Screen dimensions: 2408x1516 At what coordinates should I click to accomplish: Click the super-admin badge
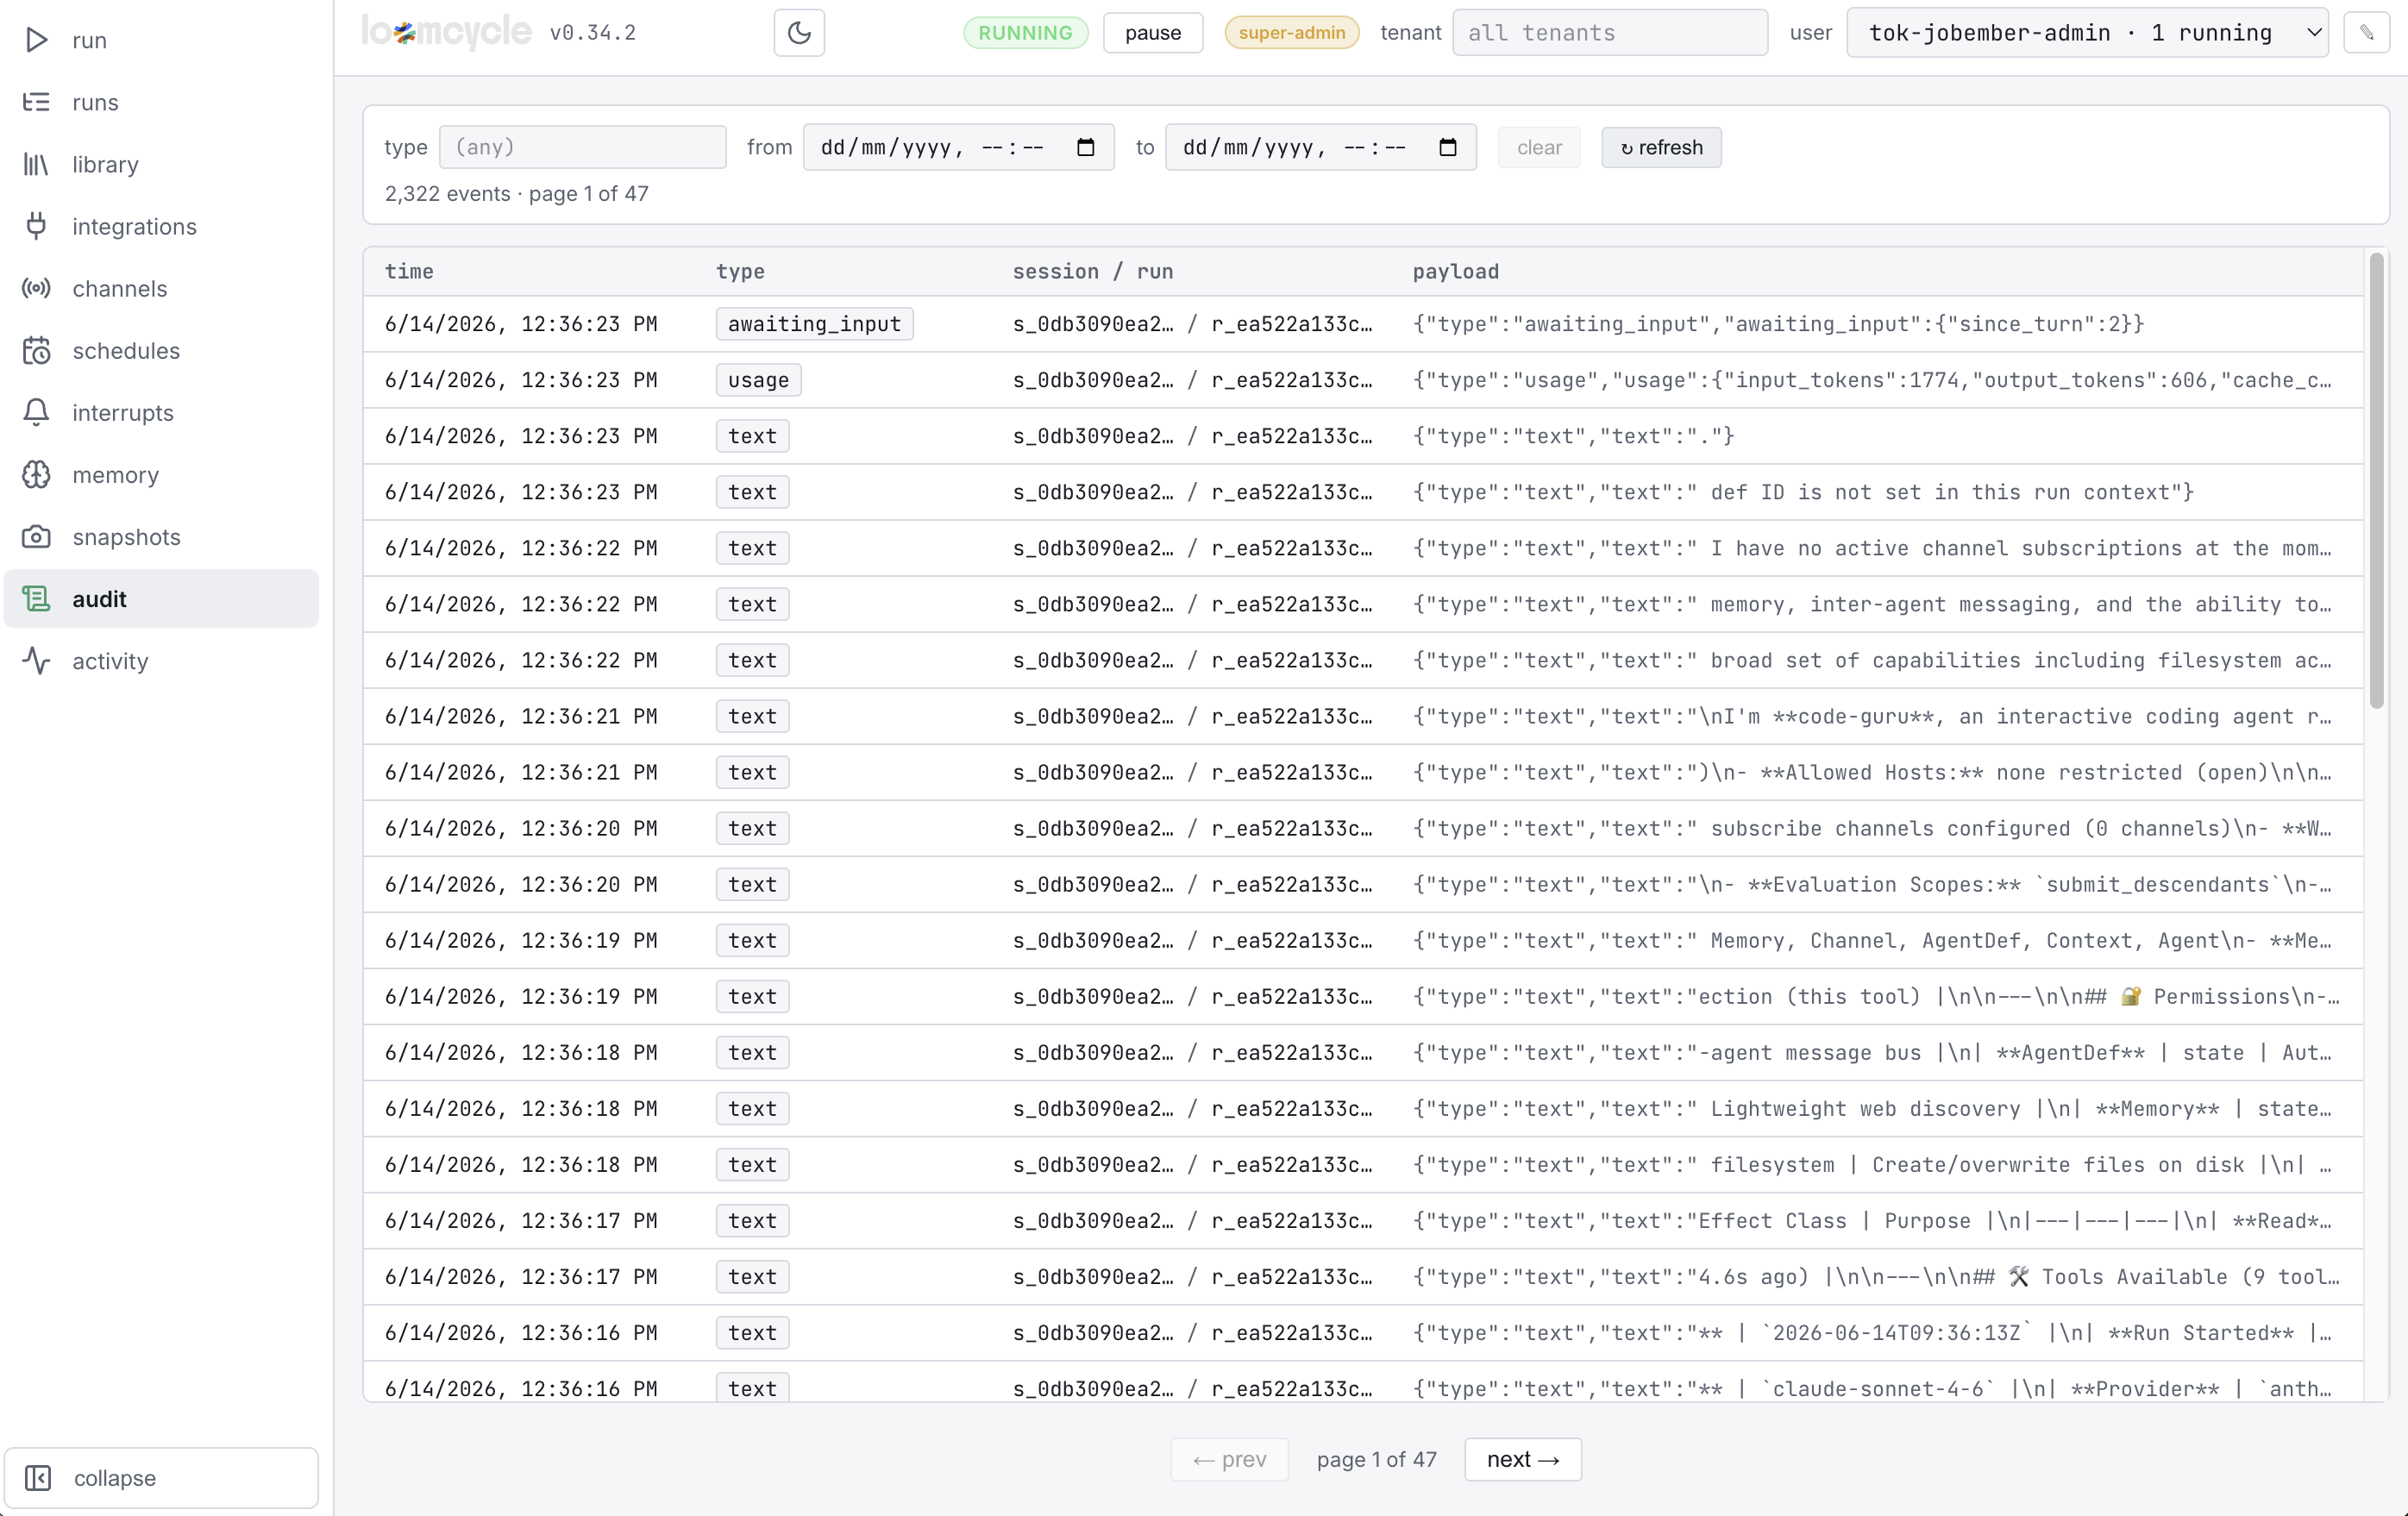coord(1291,33)
